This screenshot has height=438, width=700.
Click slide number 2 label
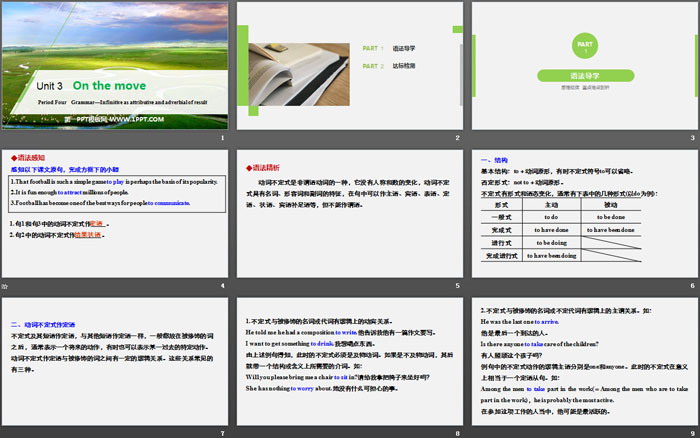tap(457, 138)
